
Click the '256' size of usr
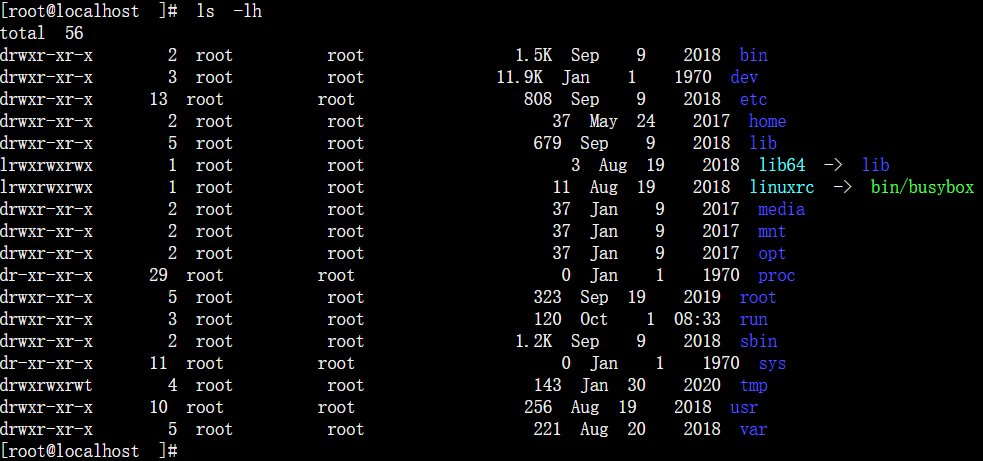538,407
